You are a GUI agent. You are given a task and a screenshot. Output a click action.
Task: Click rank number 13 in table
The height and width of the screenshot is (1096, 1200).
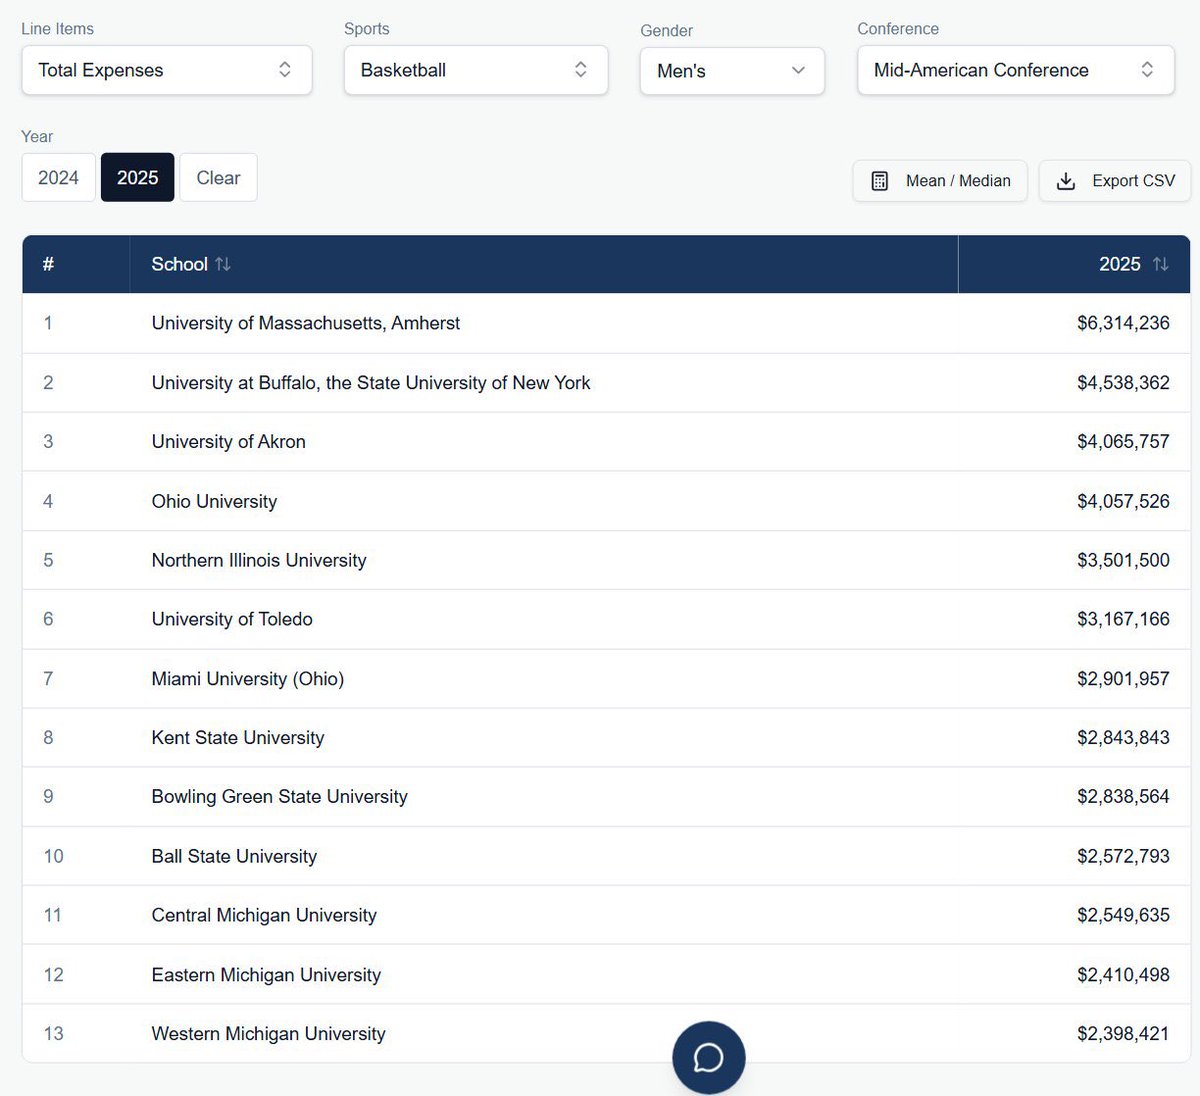coord(53,1033)
